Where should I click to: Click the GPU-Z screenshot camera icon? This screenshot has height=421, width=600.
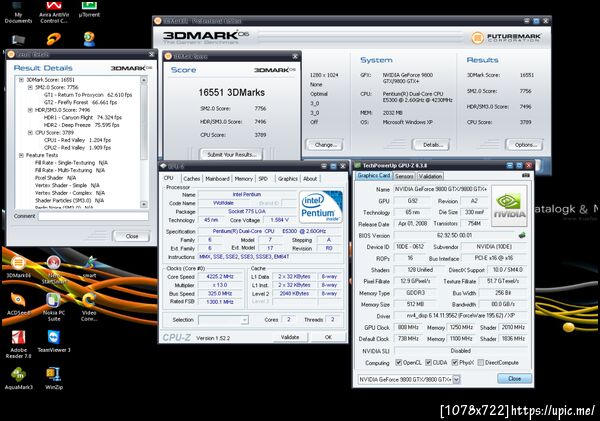526,175
